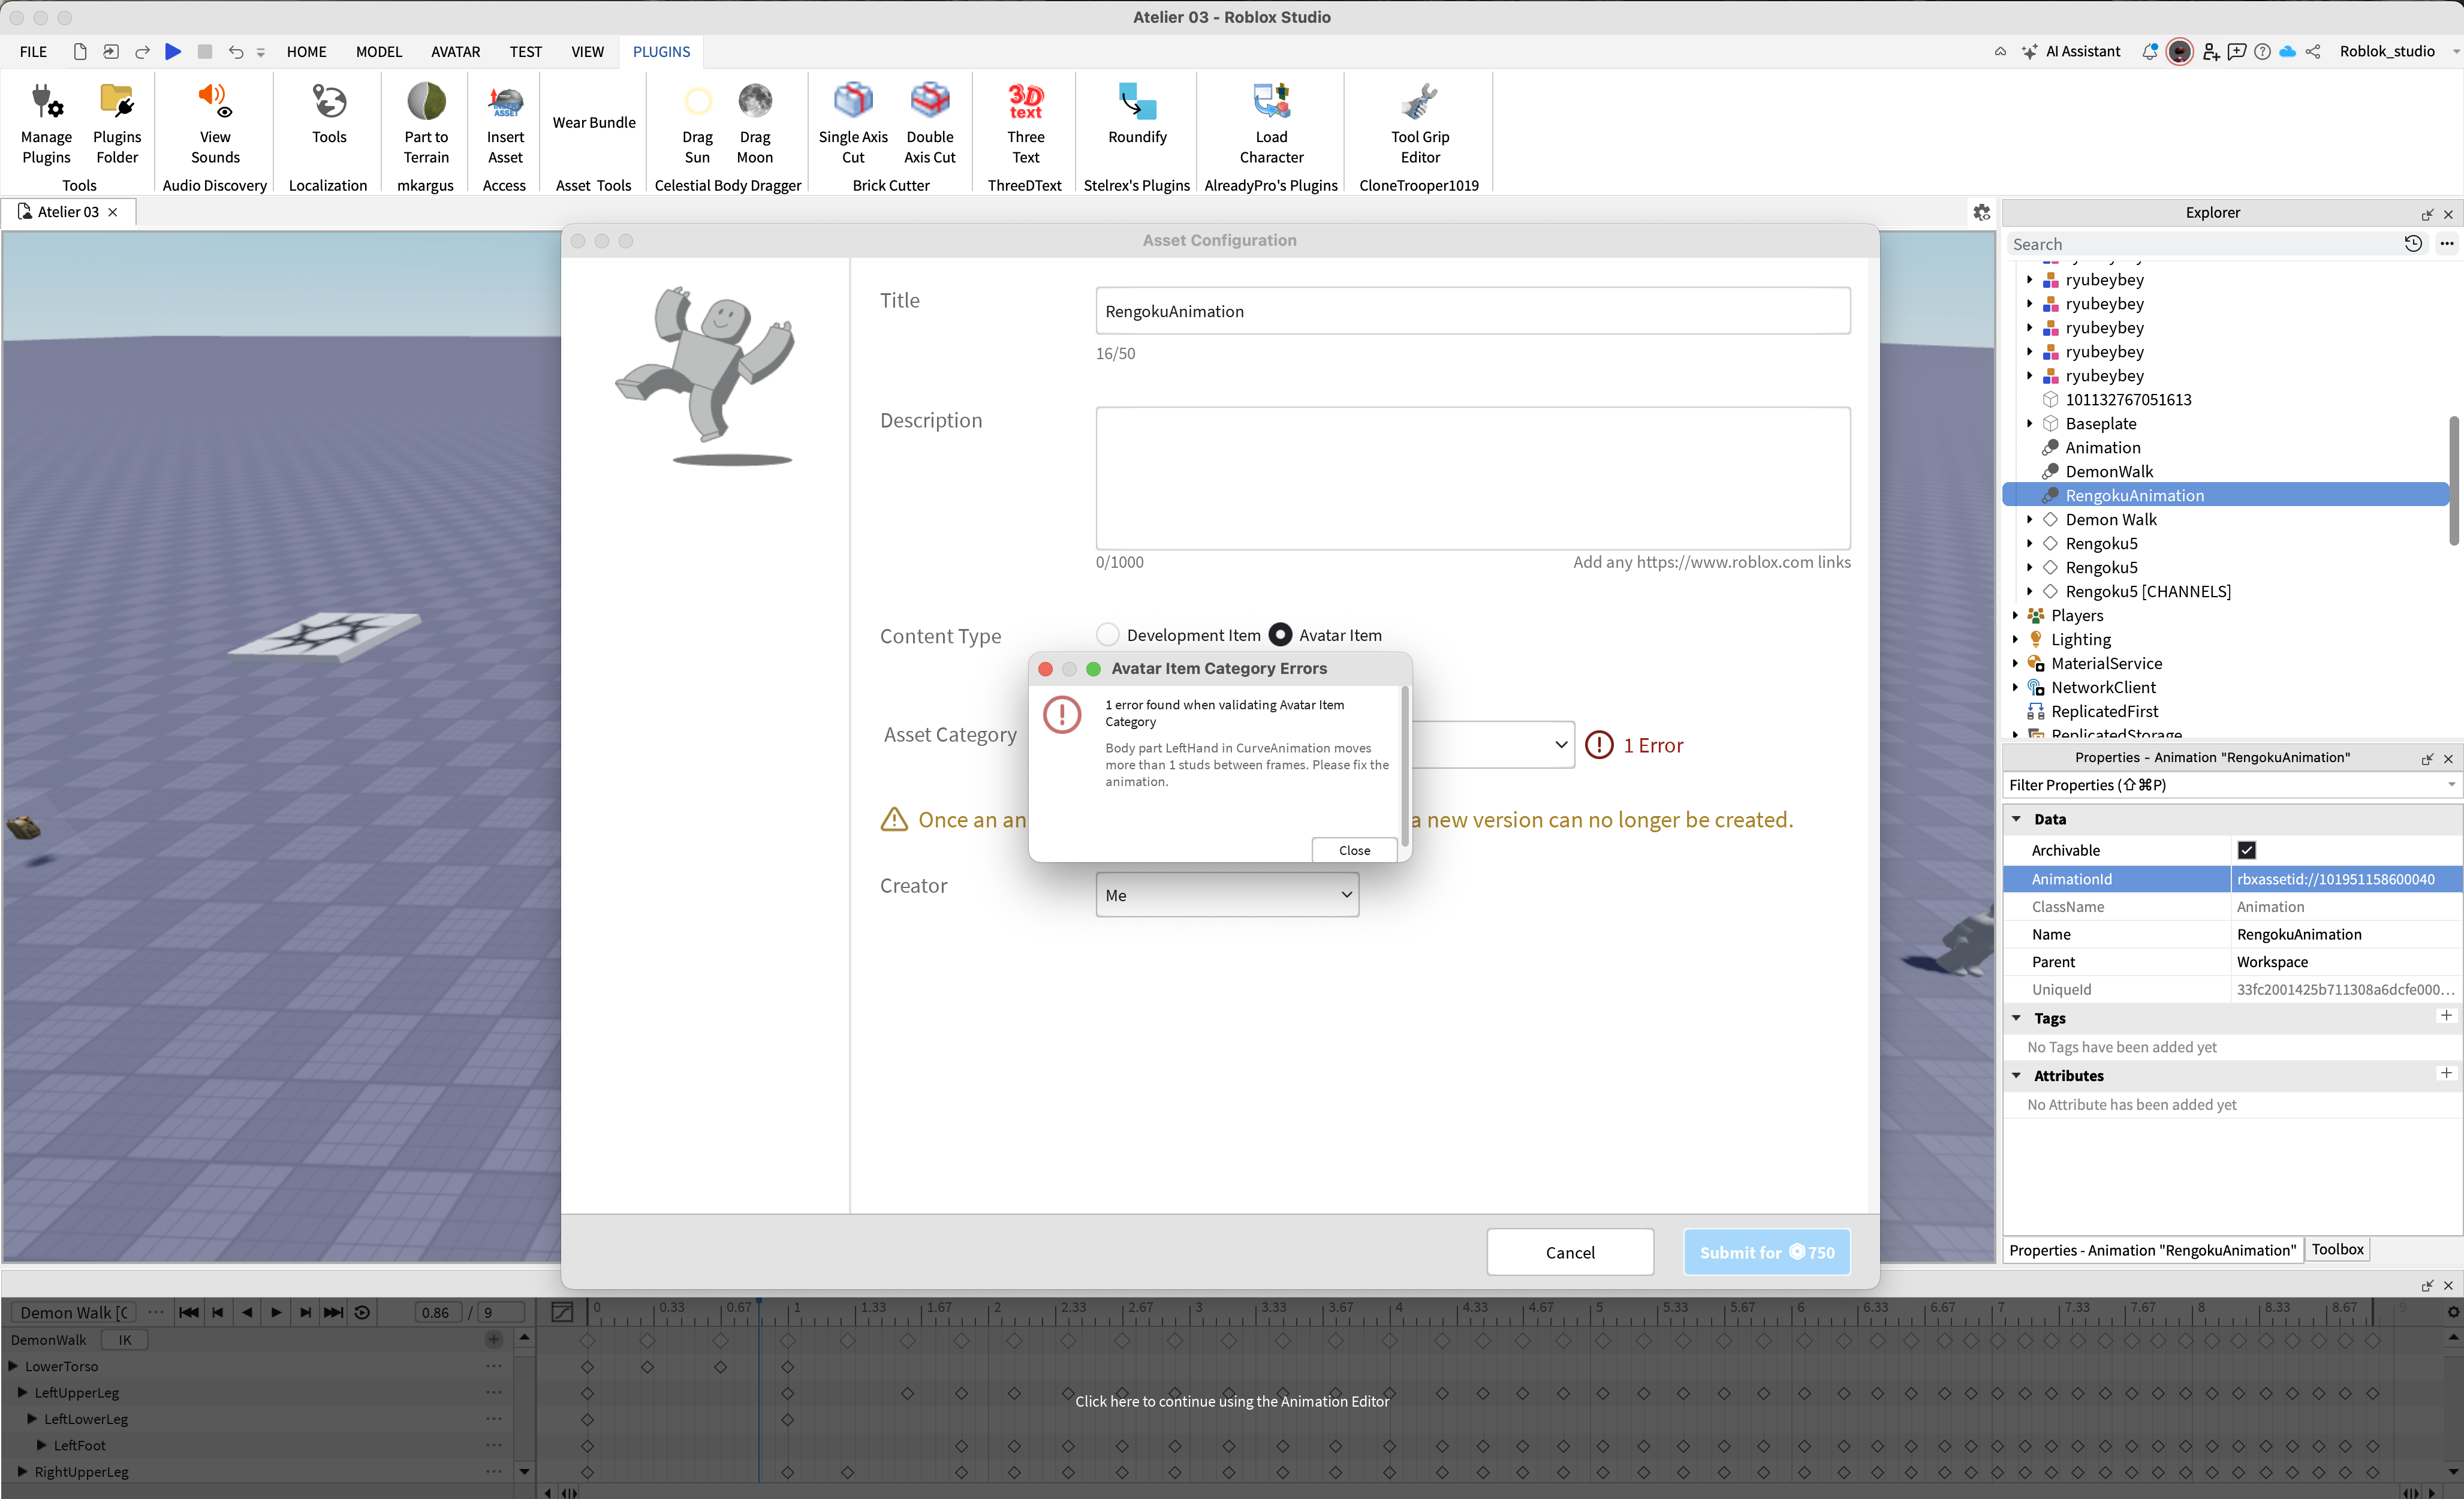Screen dimensions: 2464x1499
Task: Select Double Axis Cut tool
Action: (x=930, y=123)
